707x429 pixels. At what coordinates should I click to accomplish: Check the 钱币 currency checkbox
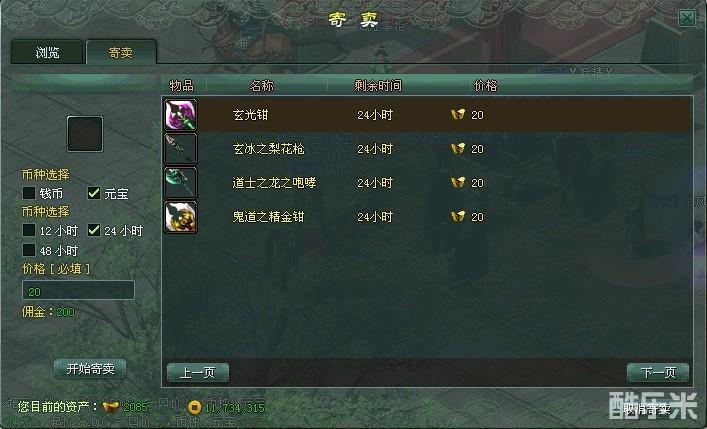pyautogui.click(x=29, y=193)
